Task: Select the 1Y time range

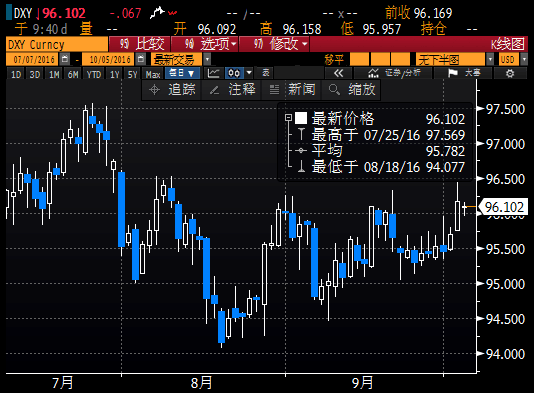Action: [115, 74]
